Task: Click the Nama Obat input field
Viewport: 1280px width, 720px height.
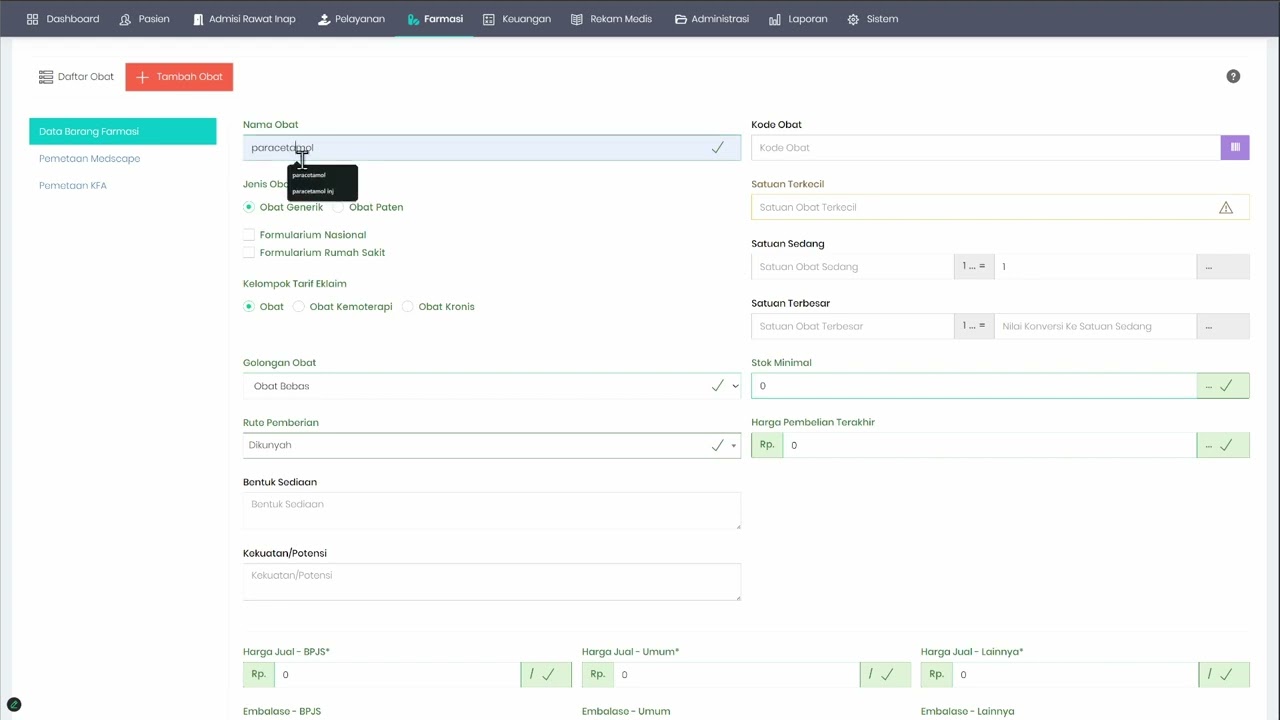Action: [x=492, y=148]
